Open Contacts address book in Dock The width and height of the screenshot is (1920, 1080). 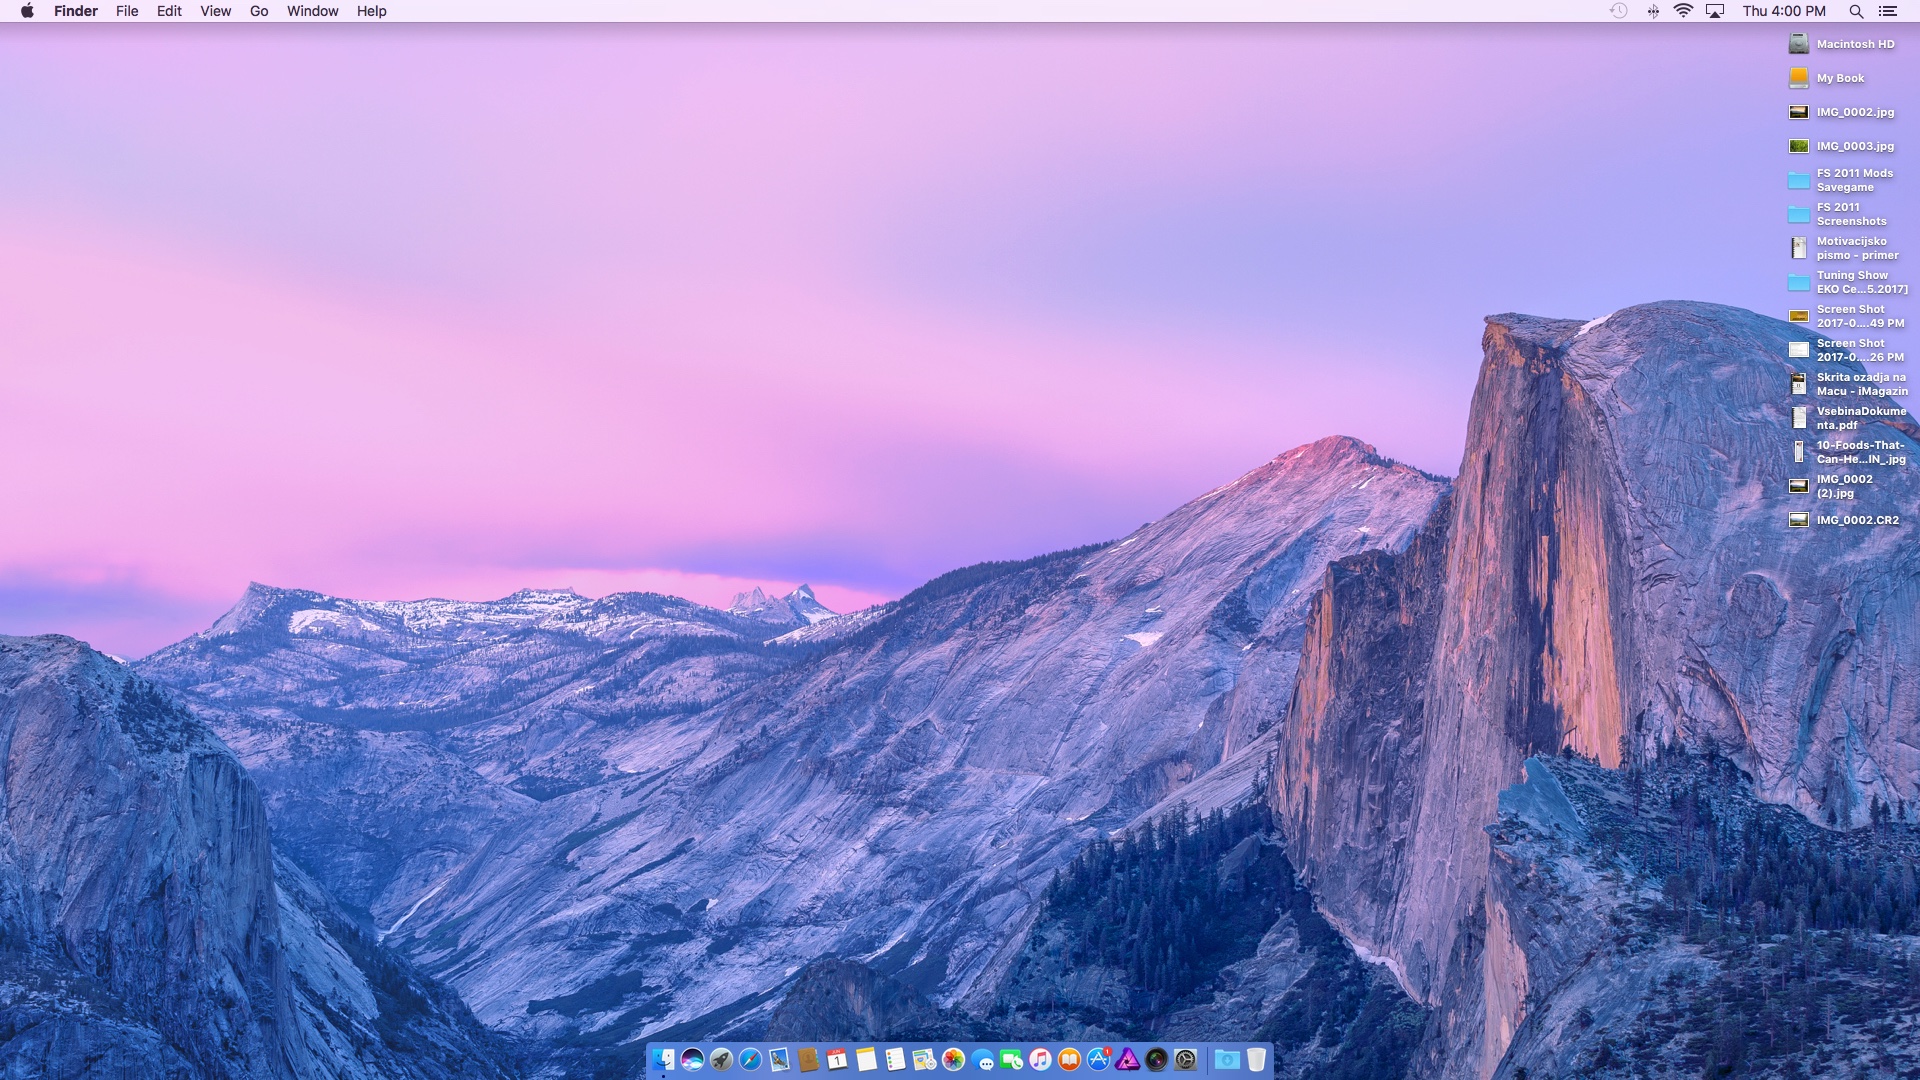[808, 1060]
